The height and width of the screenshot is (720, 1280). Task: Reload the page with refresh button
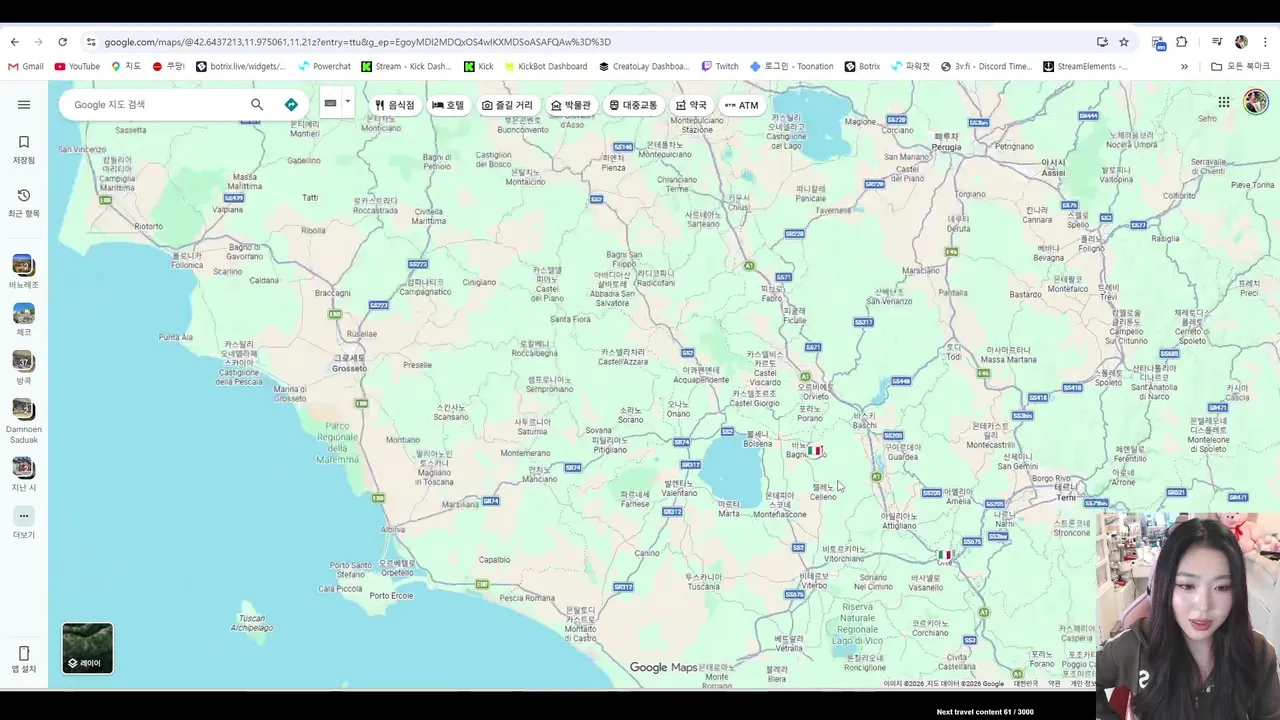click(62, 42)
